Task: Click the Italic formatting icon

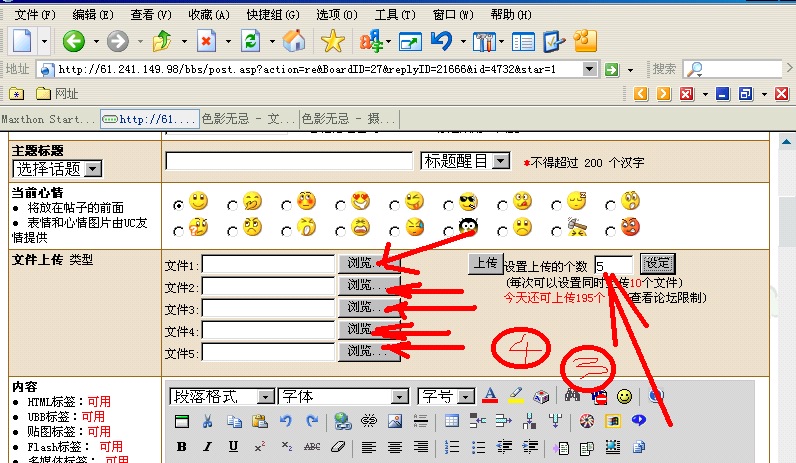Action: point(207,446)
